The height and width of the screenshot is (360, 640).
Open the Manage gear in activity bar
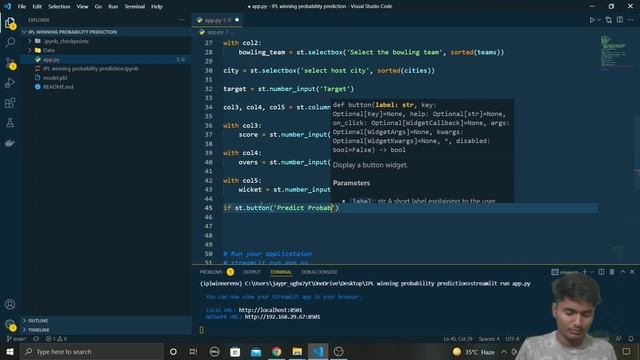coord(10,325)
